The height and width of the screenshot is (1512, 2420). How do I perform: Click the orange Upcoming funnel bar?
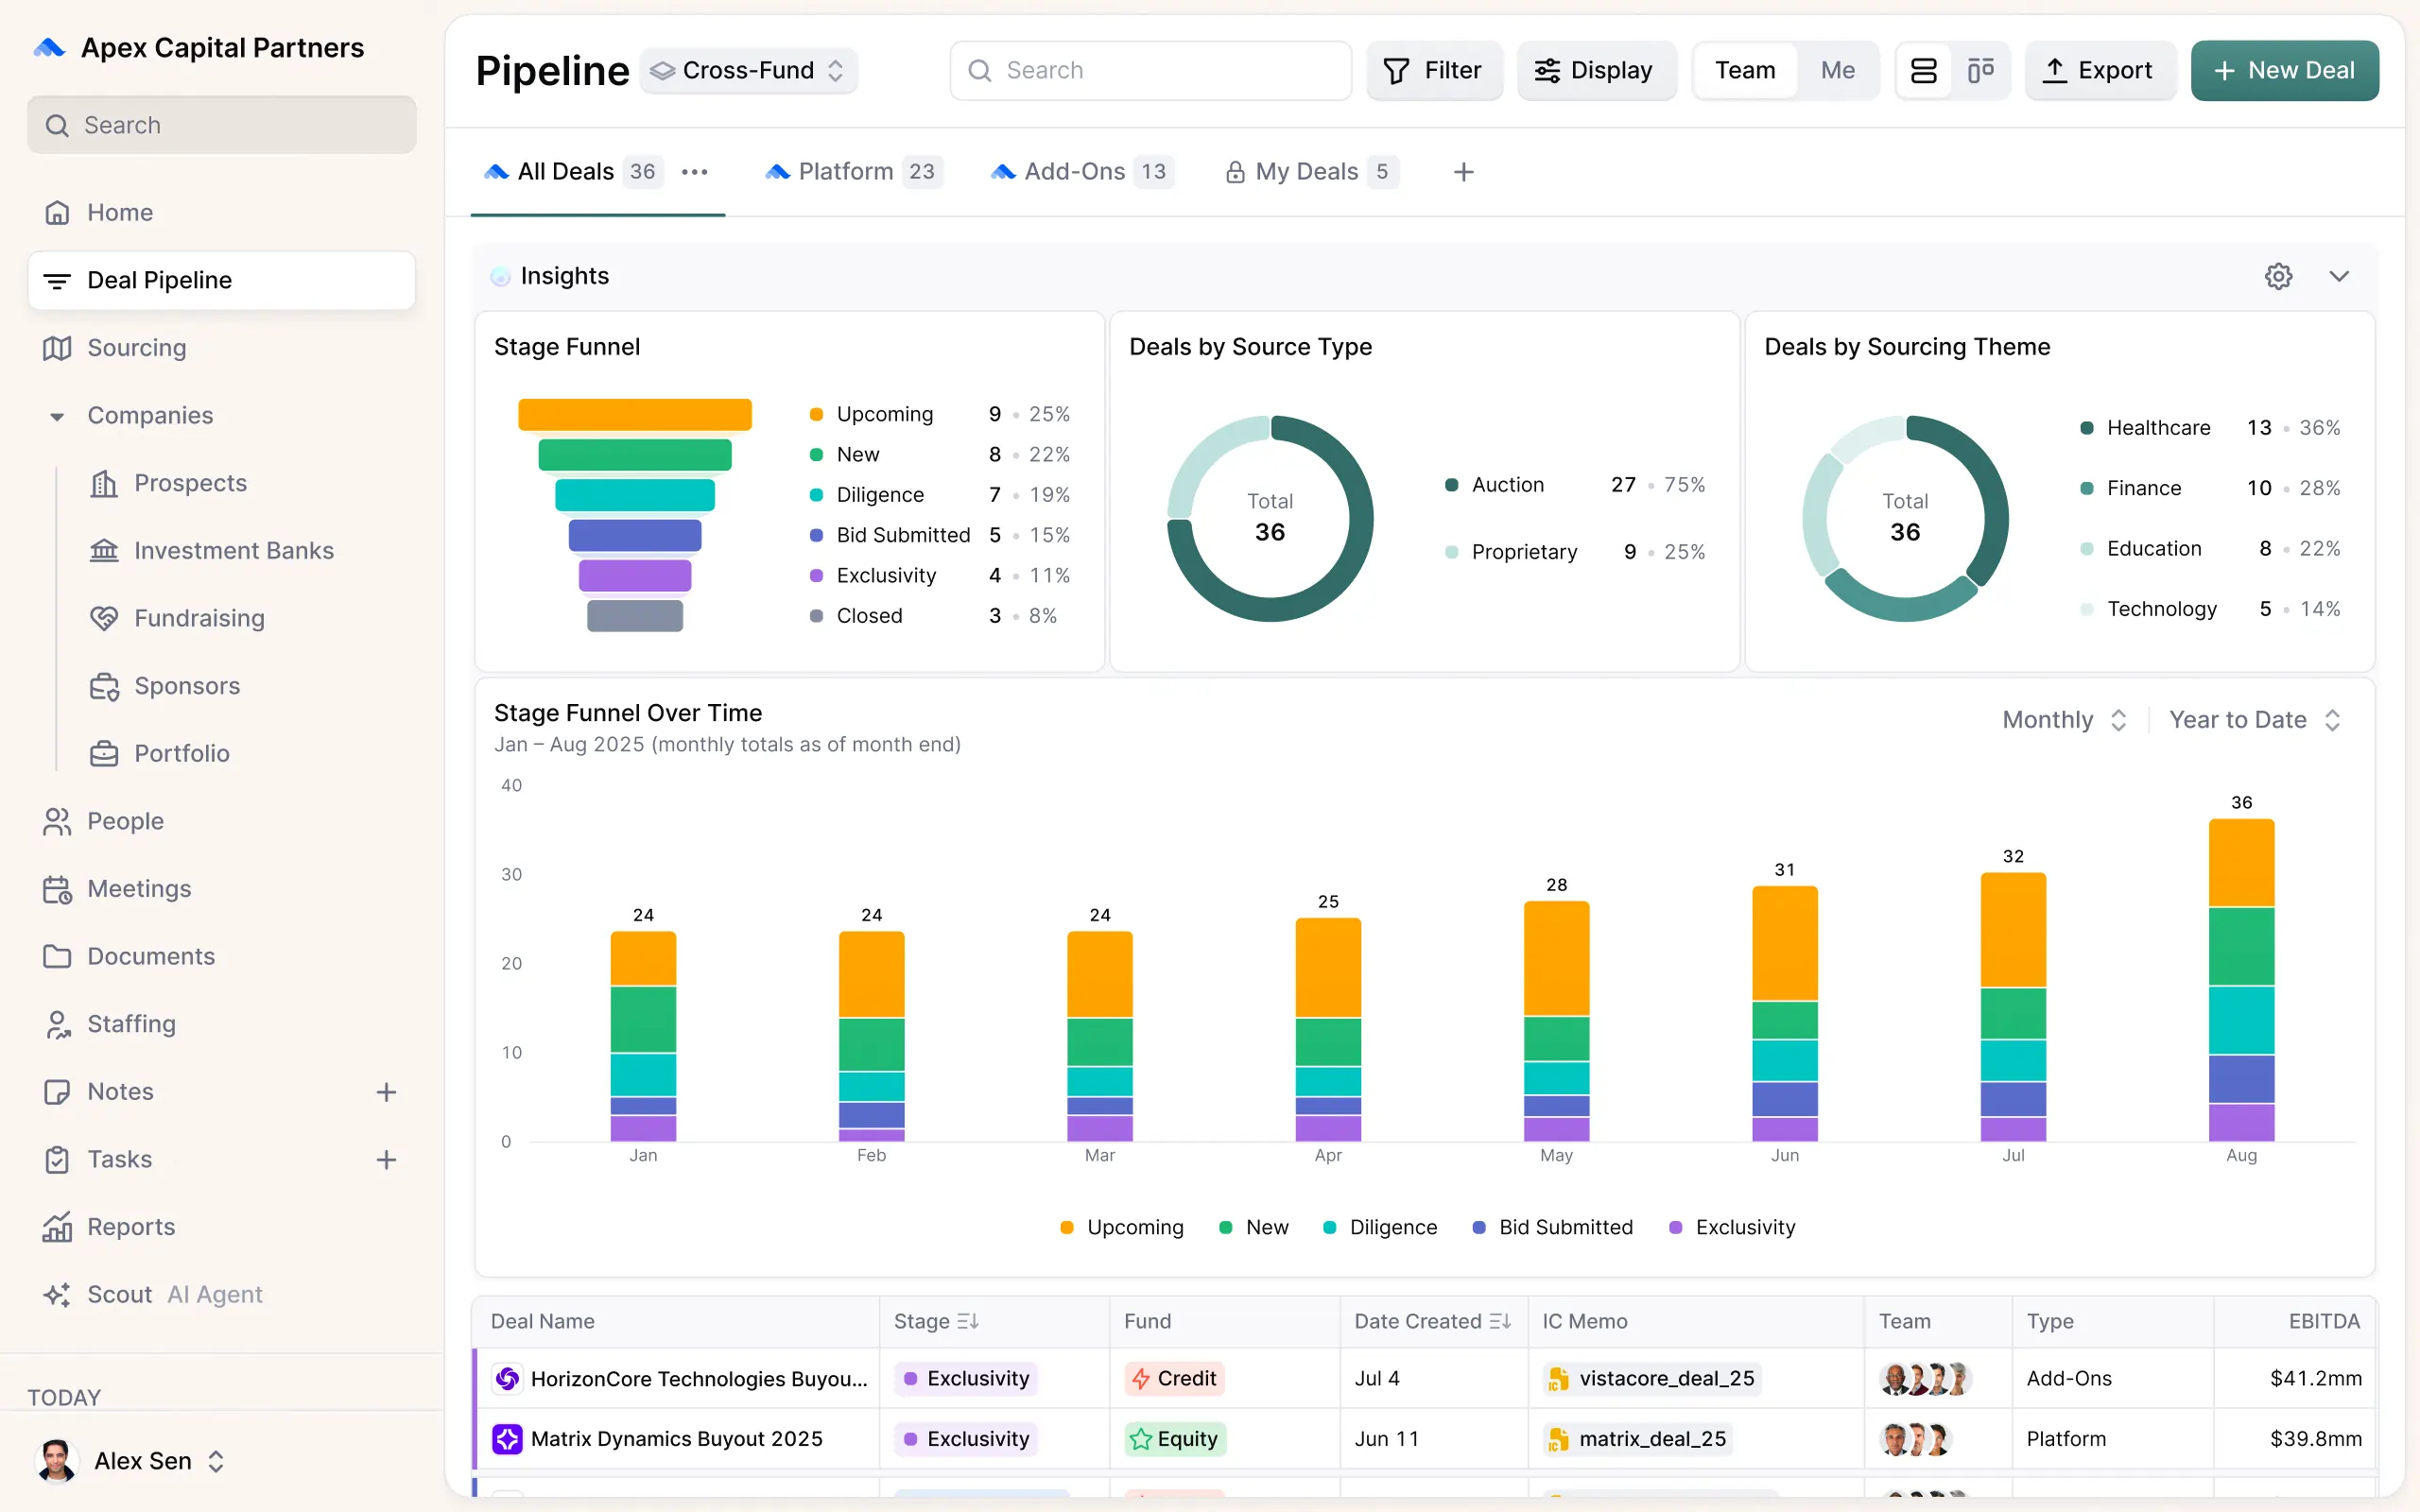click(635, 414)
